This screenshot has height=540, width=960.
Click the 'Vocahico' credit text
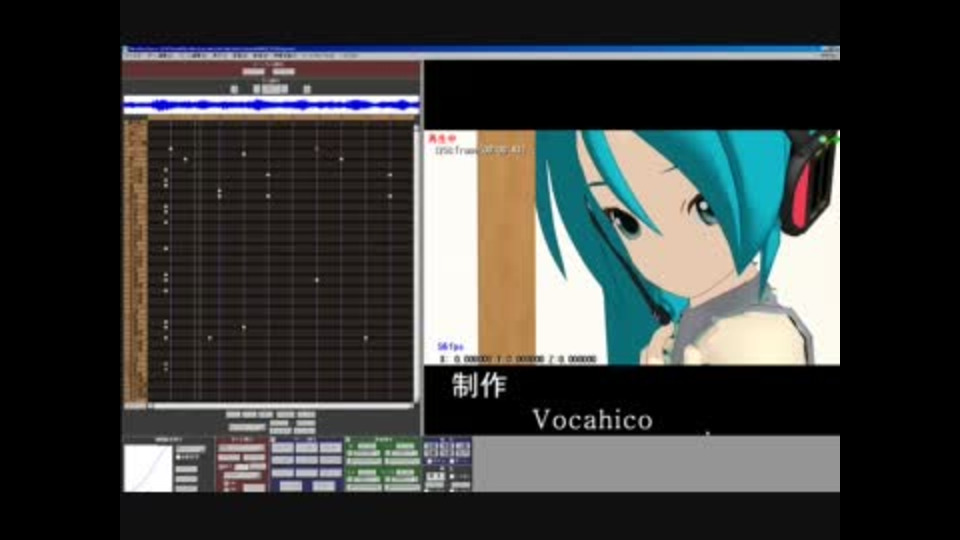pyautogui.click(x=593, y=420)
